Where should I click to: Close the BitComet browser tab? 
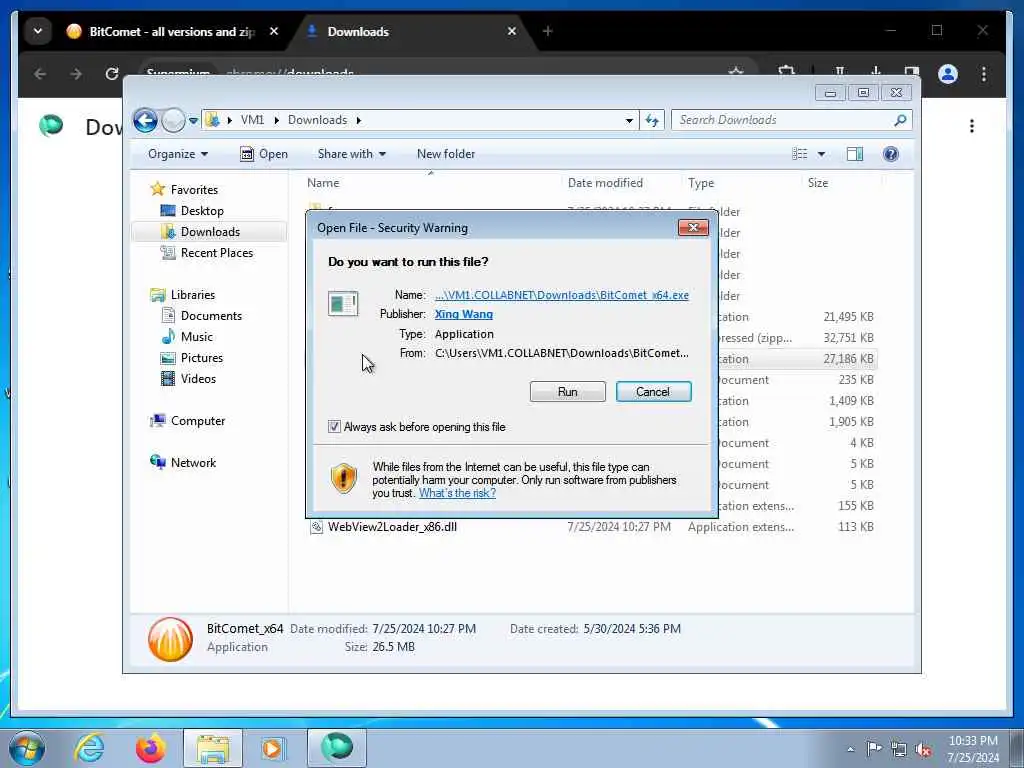click(274, 31)
